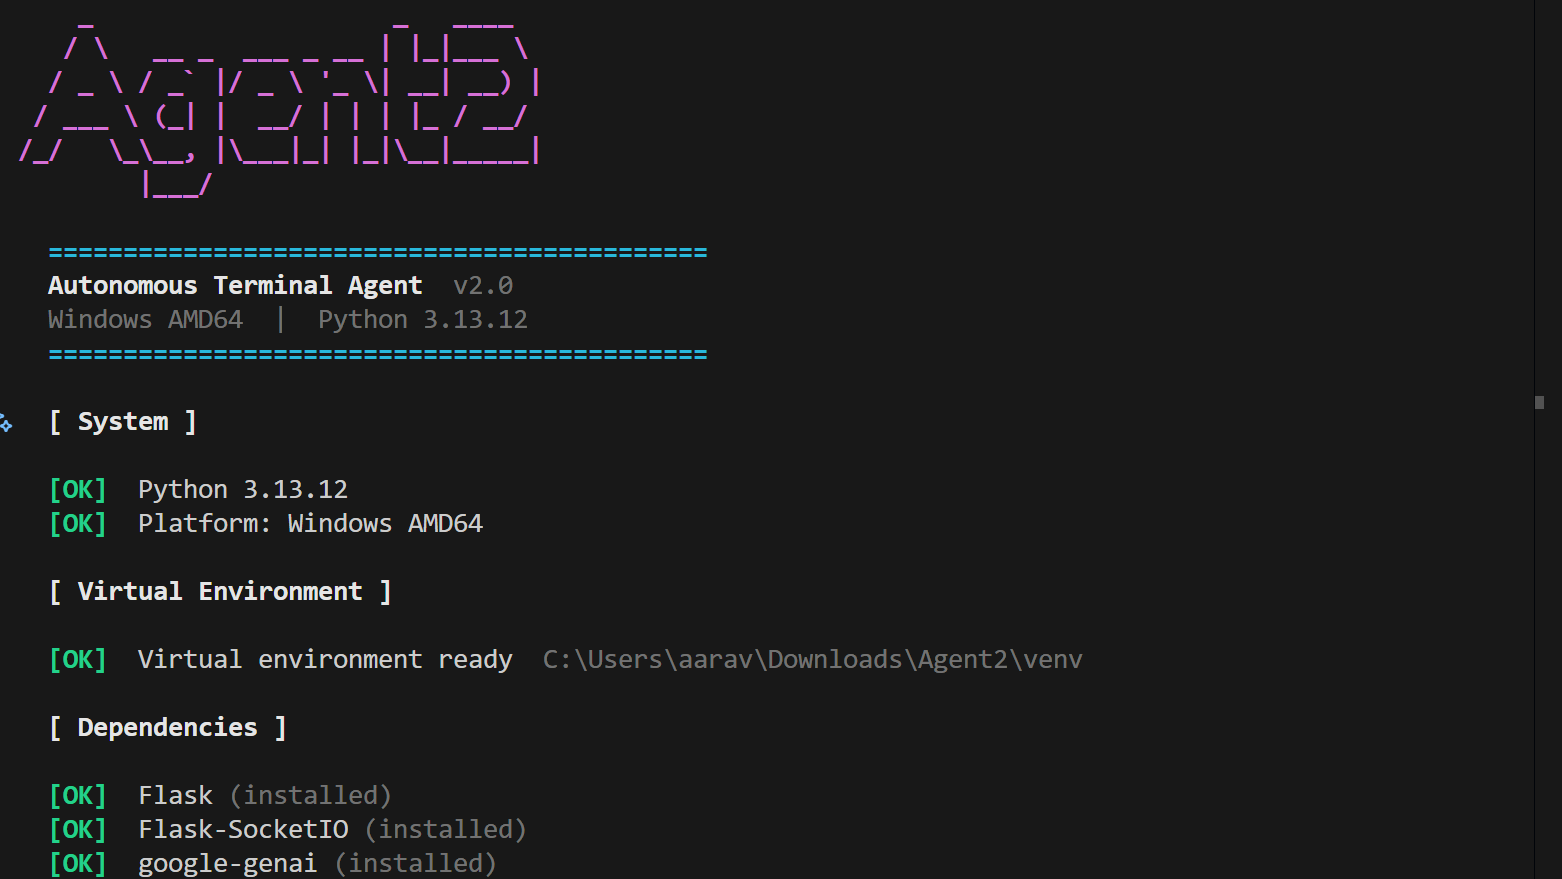Click "Python 3.13.12" in the System section
The width and height of the screenshot is (1562, 879).
click(x=243, y=490)
